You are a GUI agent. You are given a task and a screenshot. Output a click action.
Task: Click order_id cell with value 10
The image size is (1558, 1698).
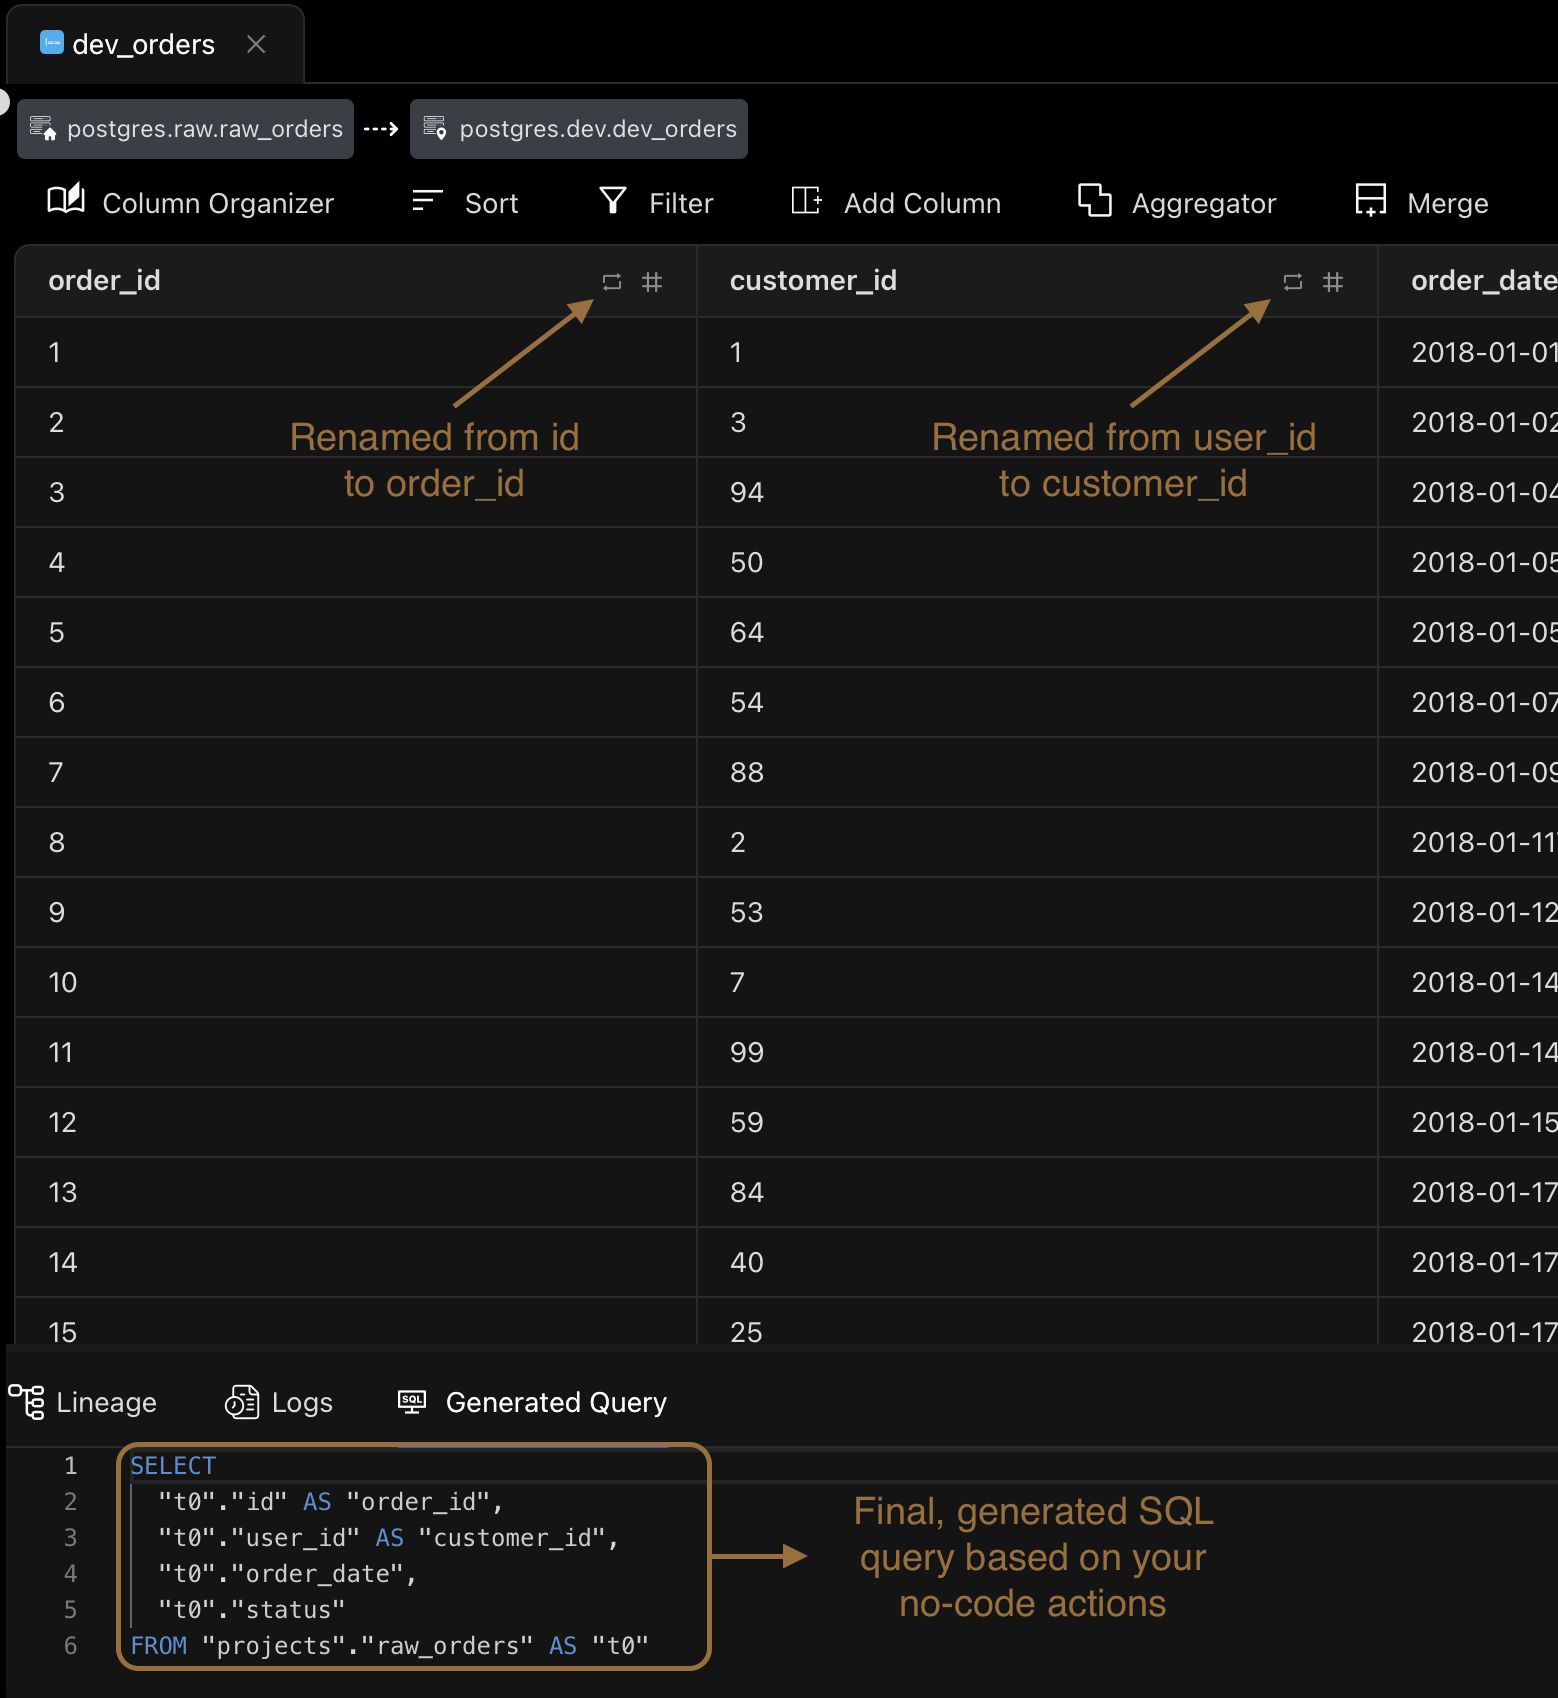click(x=356, y=982)
